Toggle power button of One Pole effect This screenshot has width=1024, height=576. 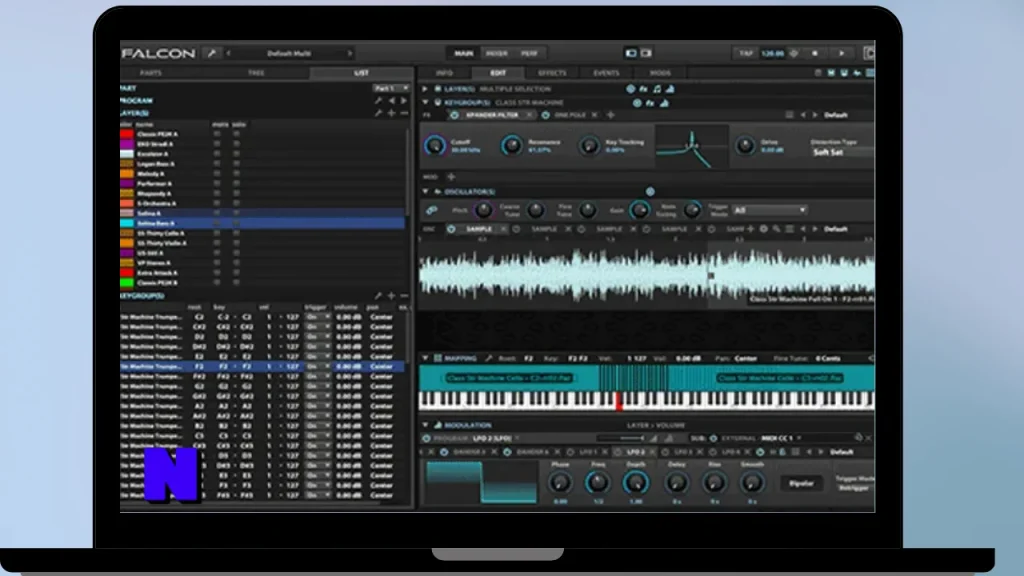tap(545, 115)
